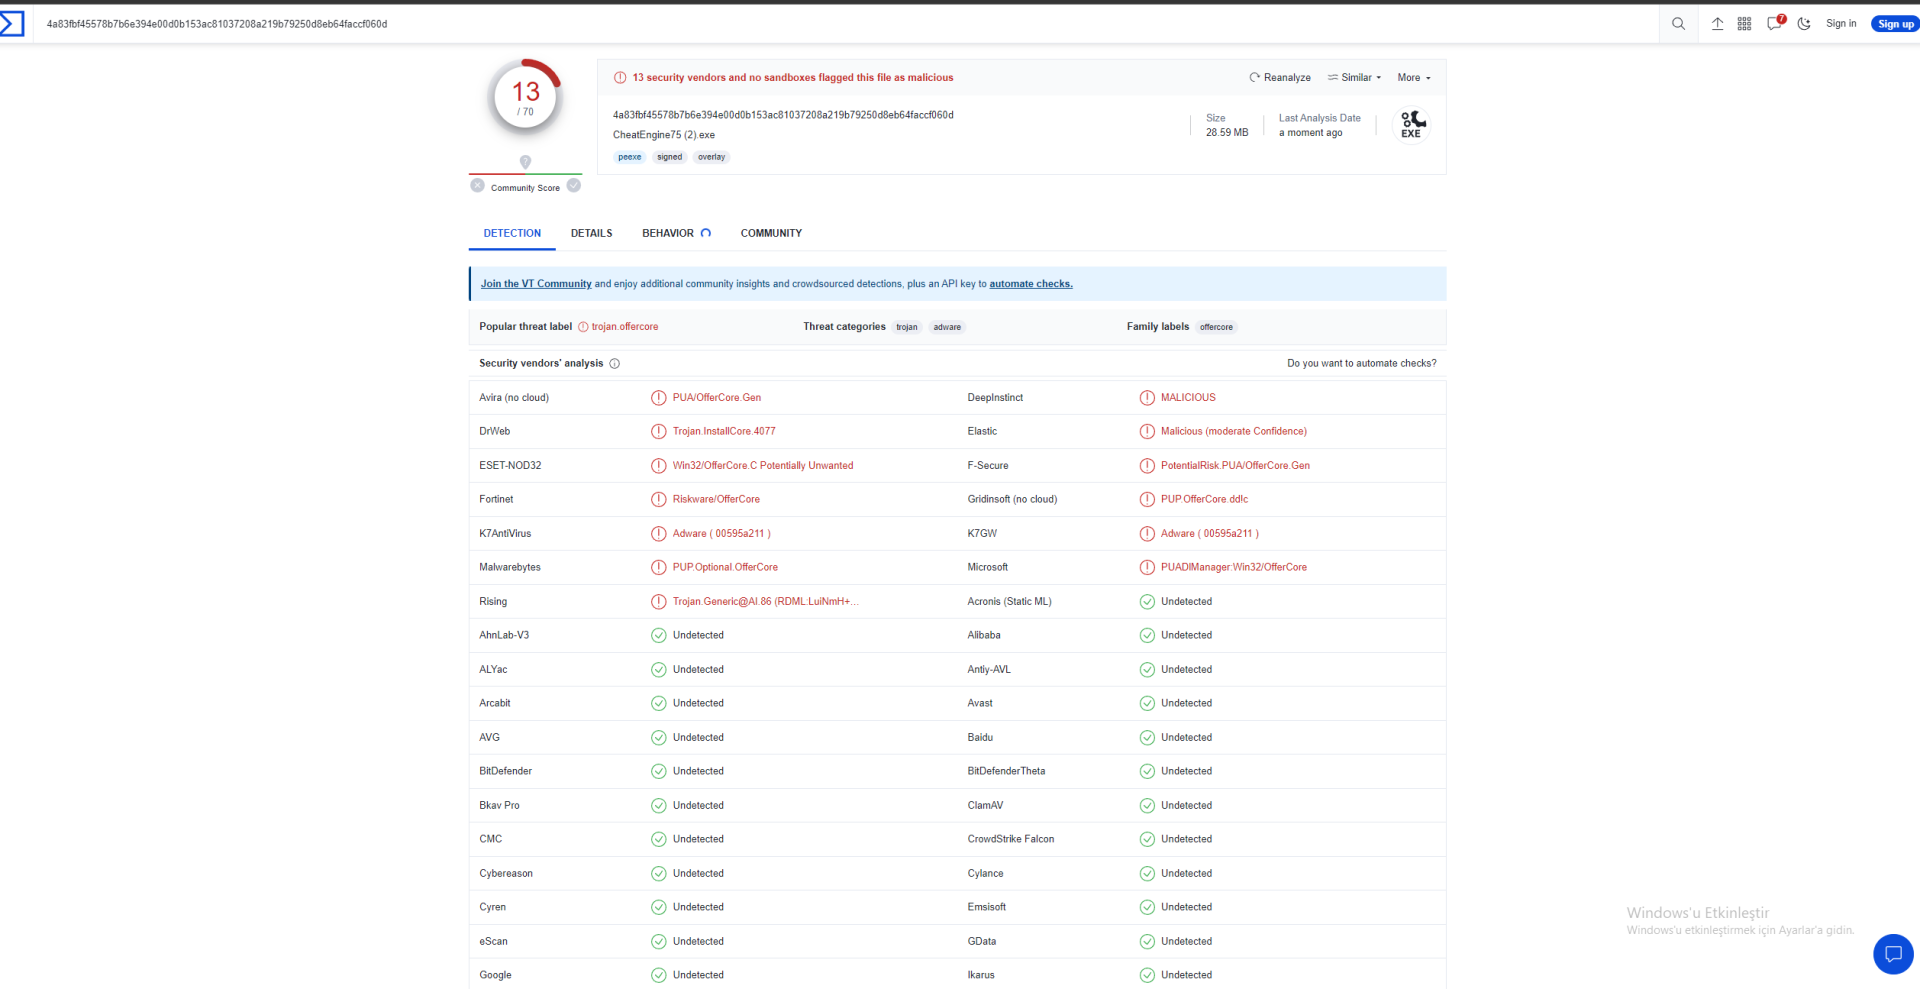Image resolution: width=1920 pixels, height=989 pixels.
Task: Click the upload file arrow icon
Action: (x=1717, y=24)
